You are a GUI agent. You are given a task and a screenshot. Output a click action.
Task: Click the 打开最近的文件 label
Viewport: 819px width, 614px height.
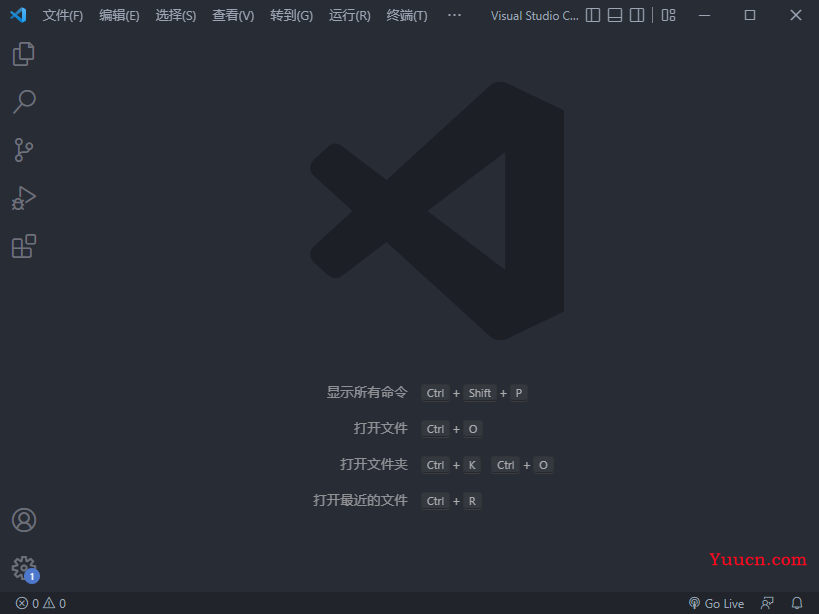tap(360, 501)
